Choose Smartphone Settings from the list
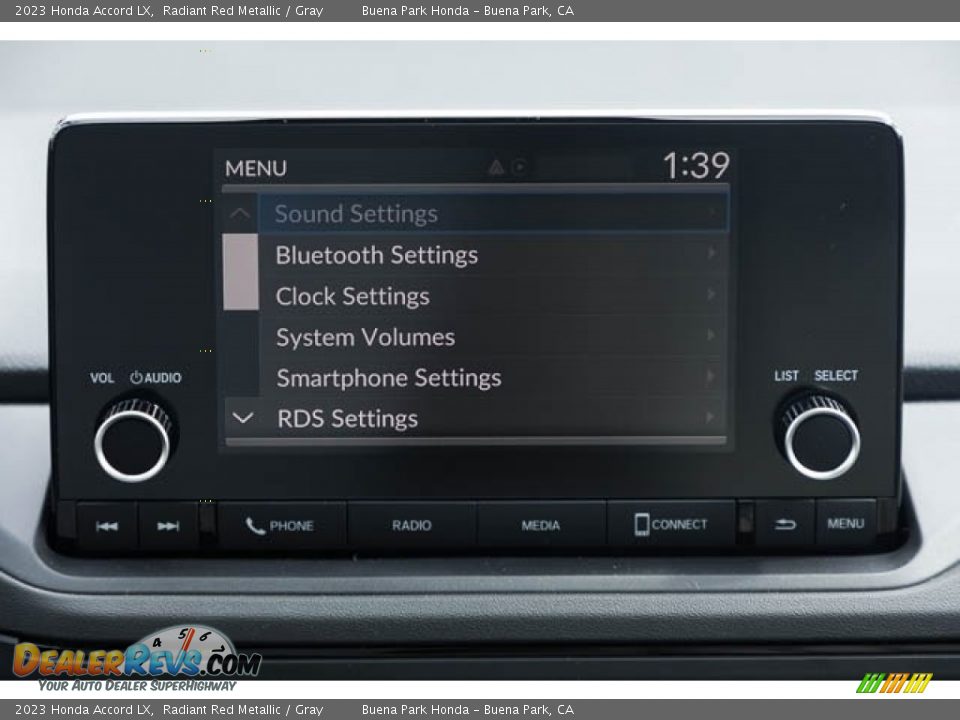The width and height of the screenshot is (960, 720). [493, 378]
